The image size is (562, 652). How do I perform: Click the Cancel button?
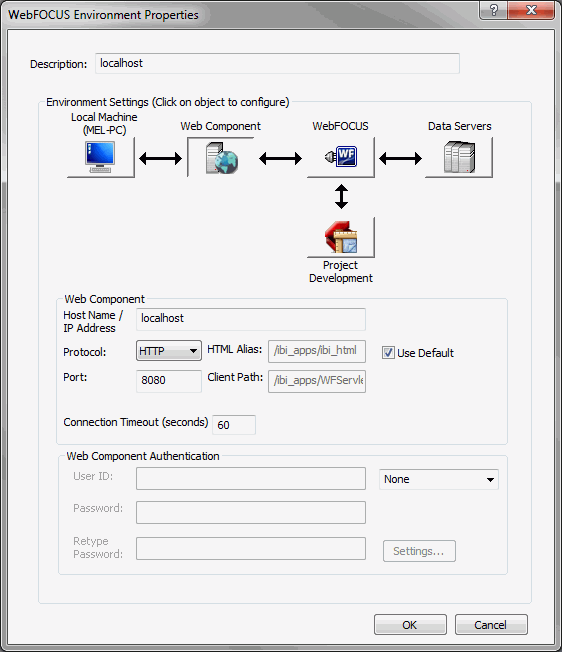[x=491, y=625]
